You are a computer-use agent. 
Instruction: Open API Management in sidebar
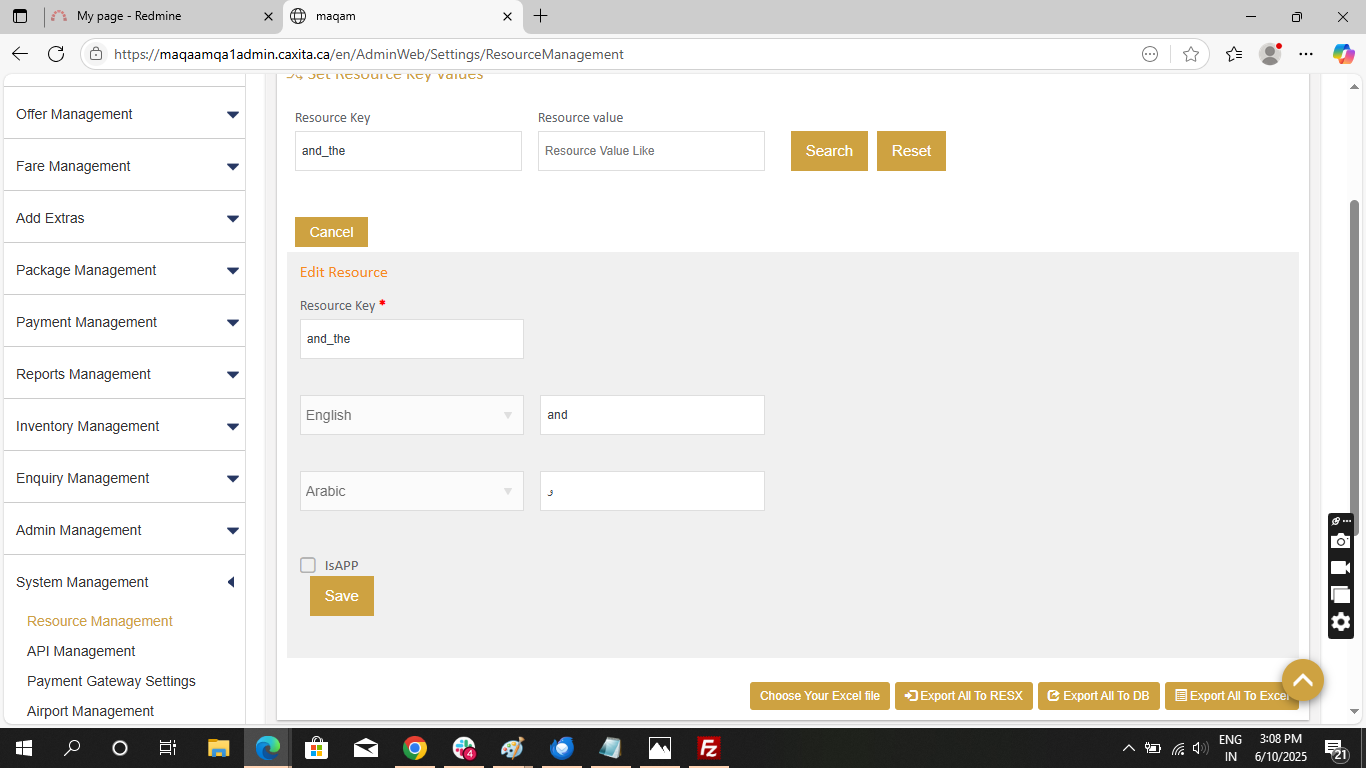click(x=81, y=651)
